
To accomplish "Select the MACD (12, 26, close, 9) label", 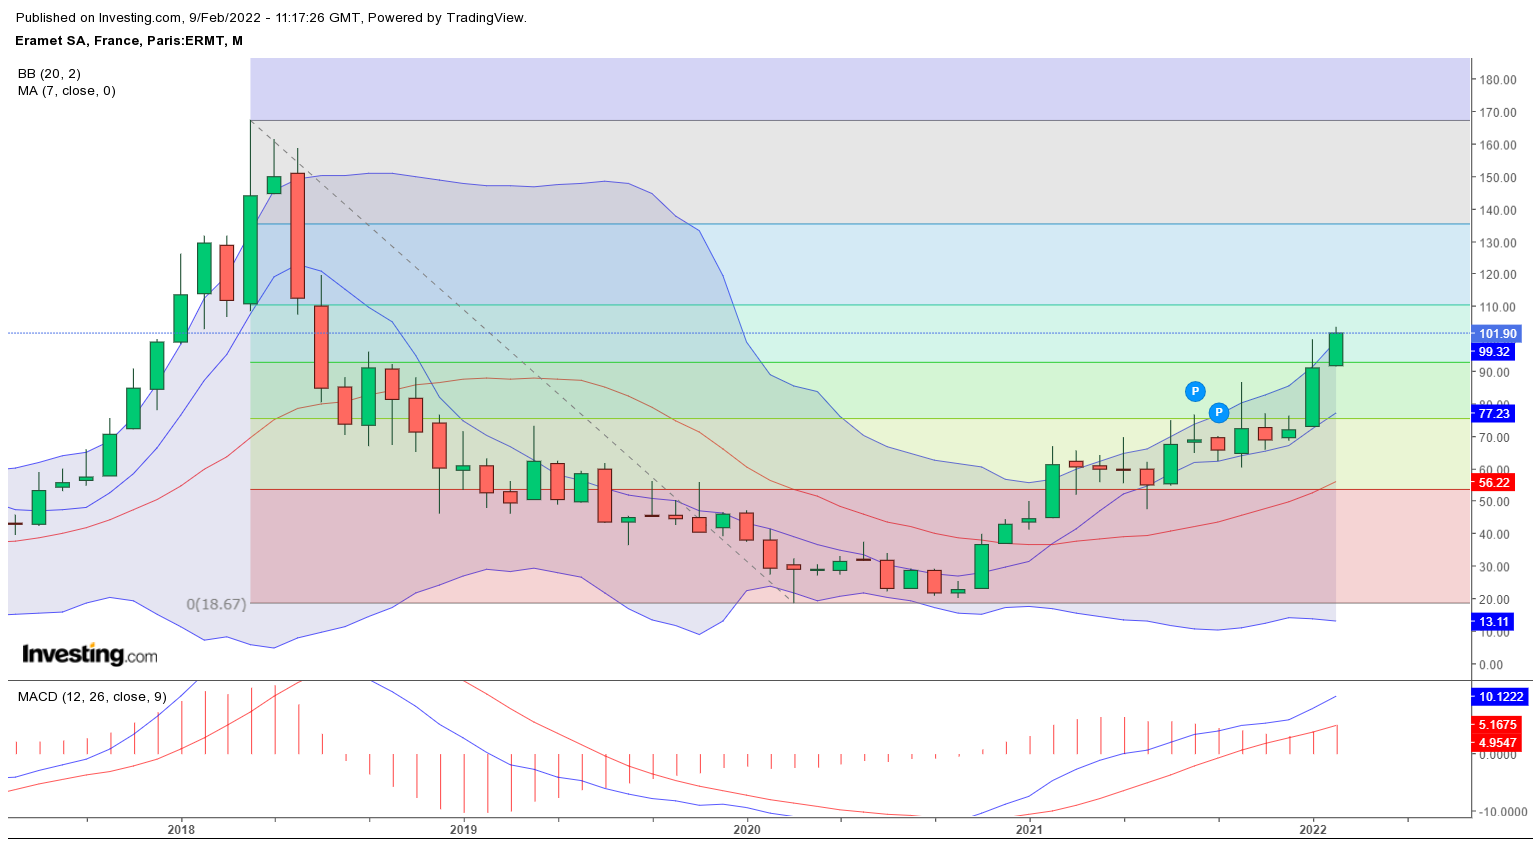I will (92, 697).
